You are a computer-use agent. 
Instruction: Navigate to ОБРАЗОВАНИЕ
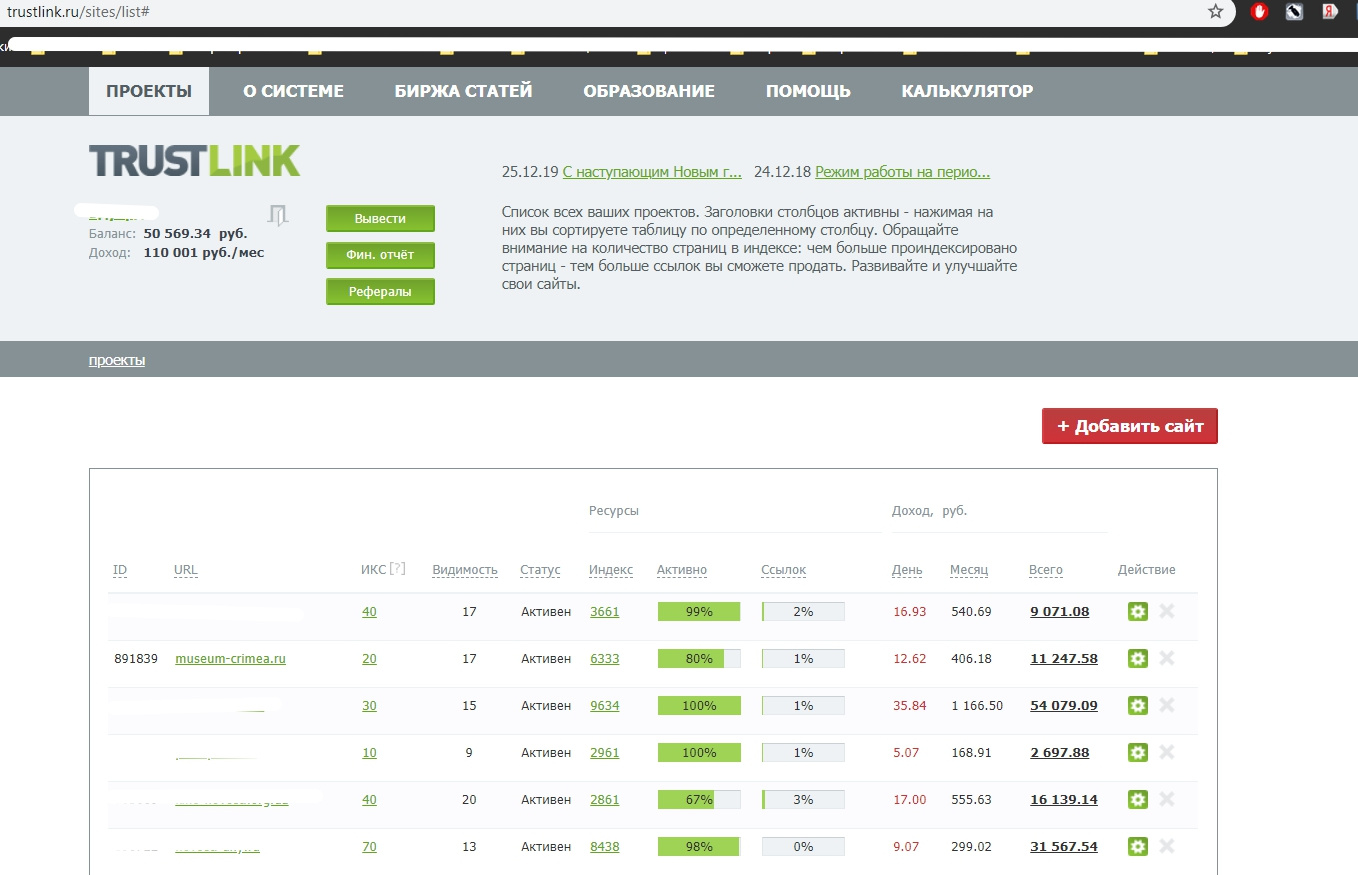point(649,91)
